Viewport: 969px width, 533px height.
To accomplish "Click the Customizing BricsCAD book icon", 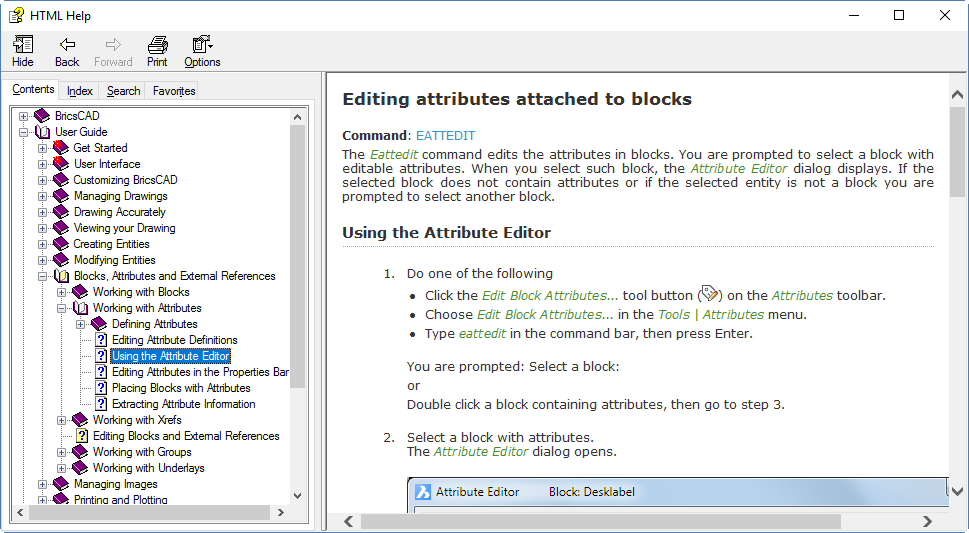I will click(x=61, y=180).
